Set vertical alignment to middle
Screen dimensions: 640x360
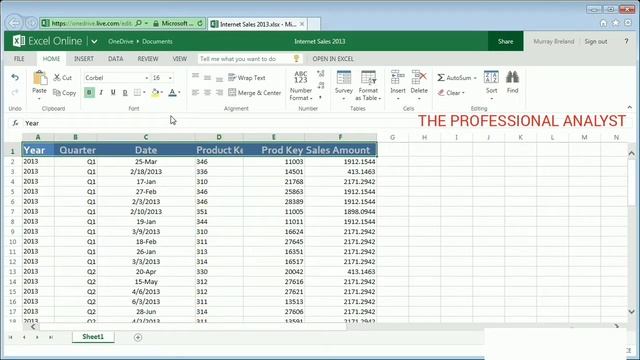(x=207, y=78)
